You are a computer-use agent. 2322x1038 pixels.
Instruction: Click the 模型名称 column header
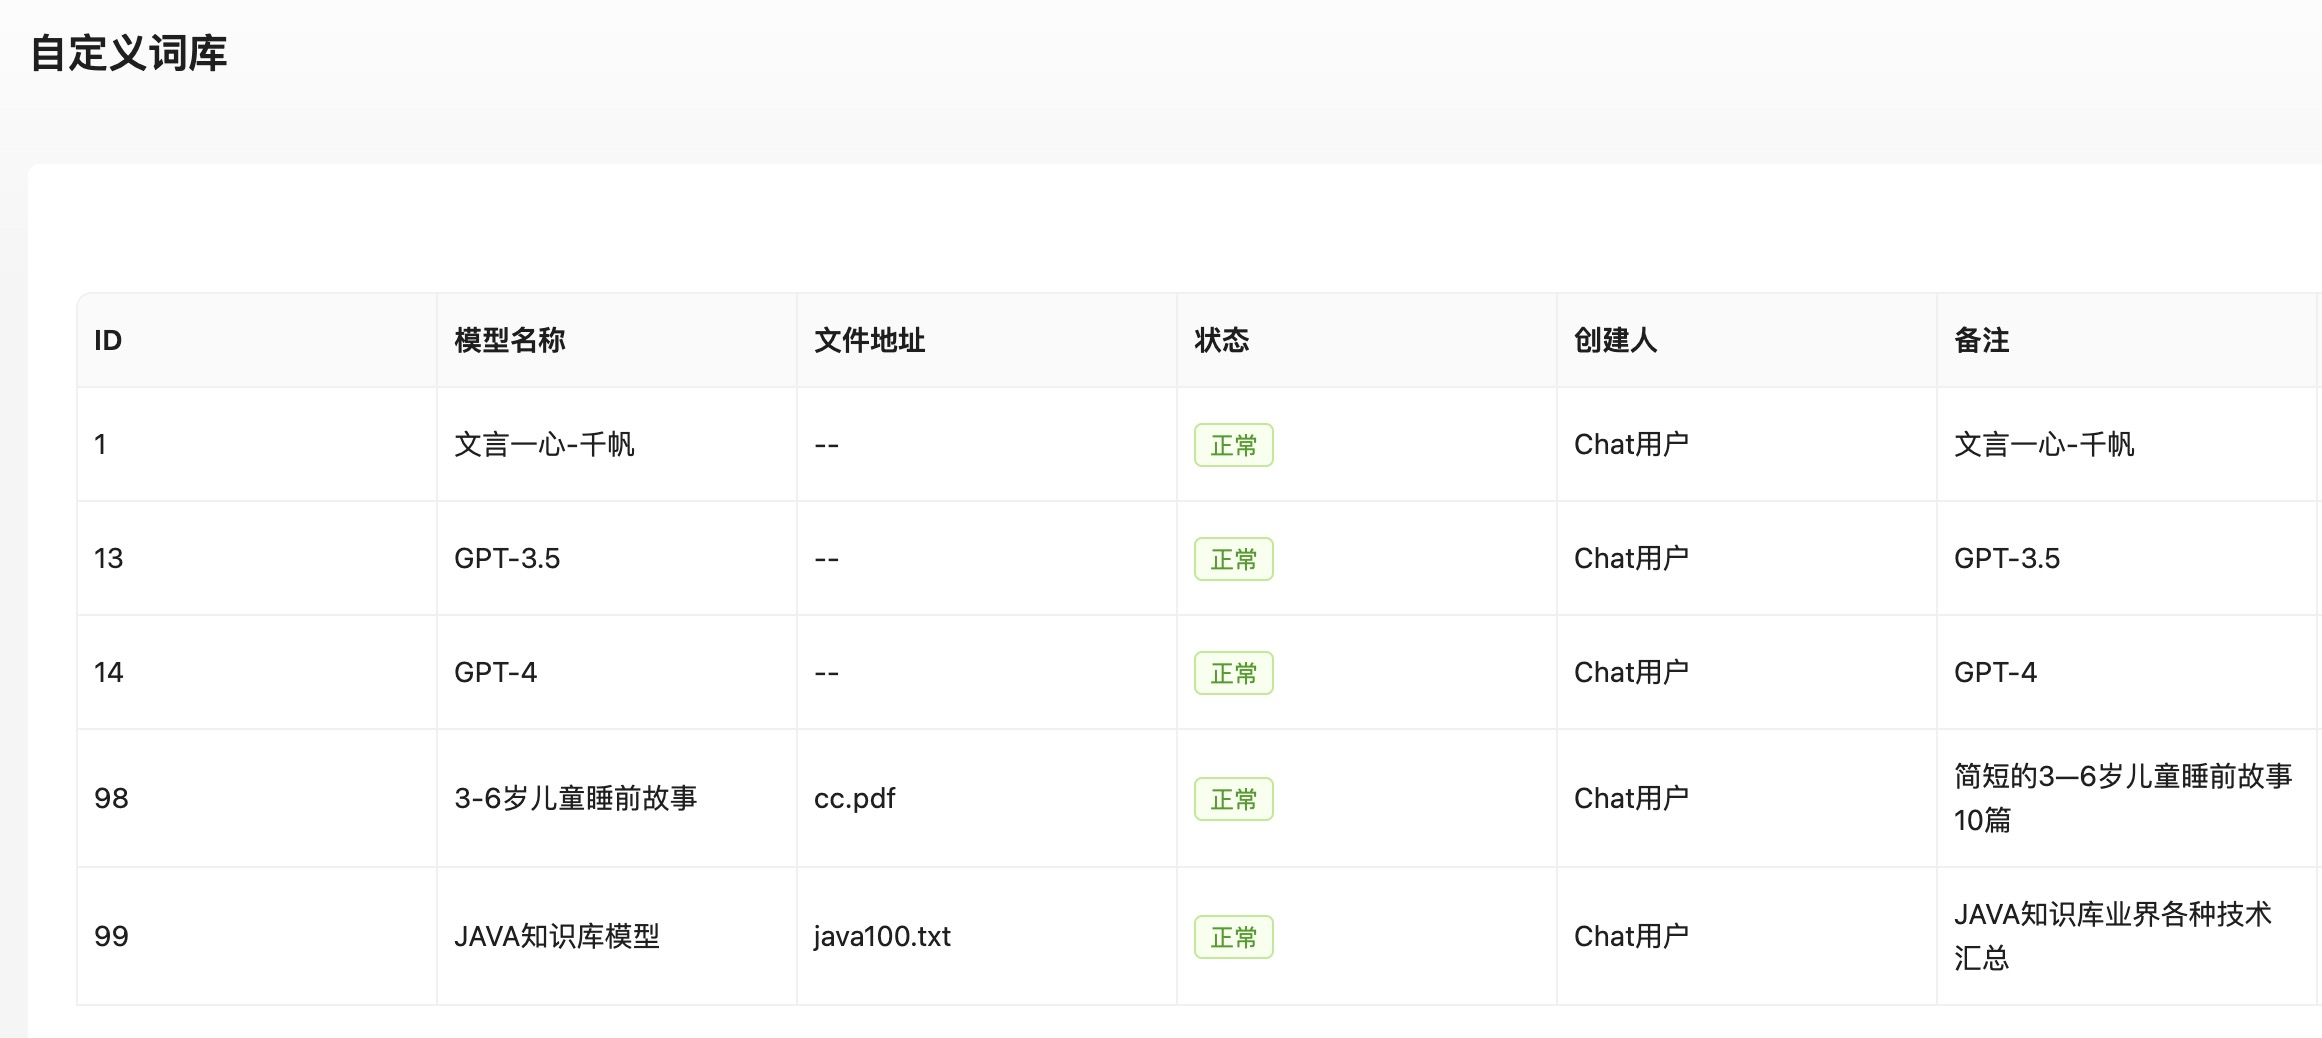click(509, 341)
